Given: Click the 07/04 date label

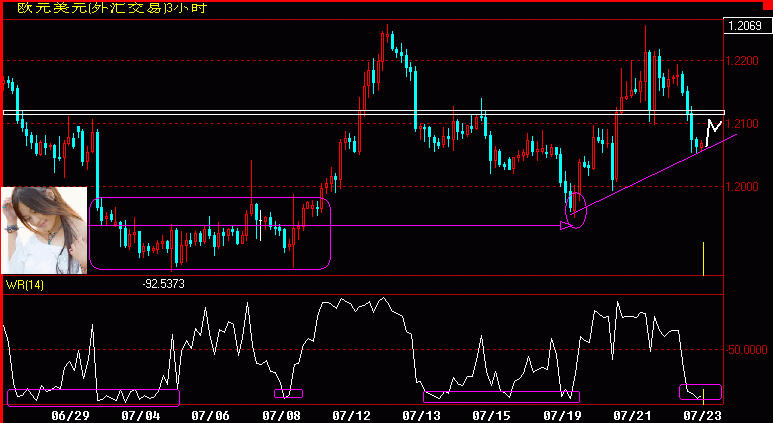Looking at the screenshot, I should pyautogui.click(x=141, y=416).
